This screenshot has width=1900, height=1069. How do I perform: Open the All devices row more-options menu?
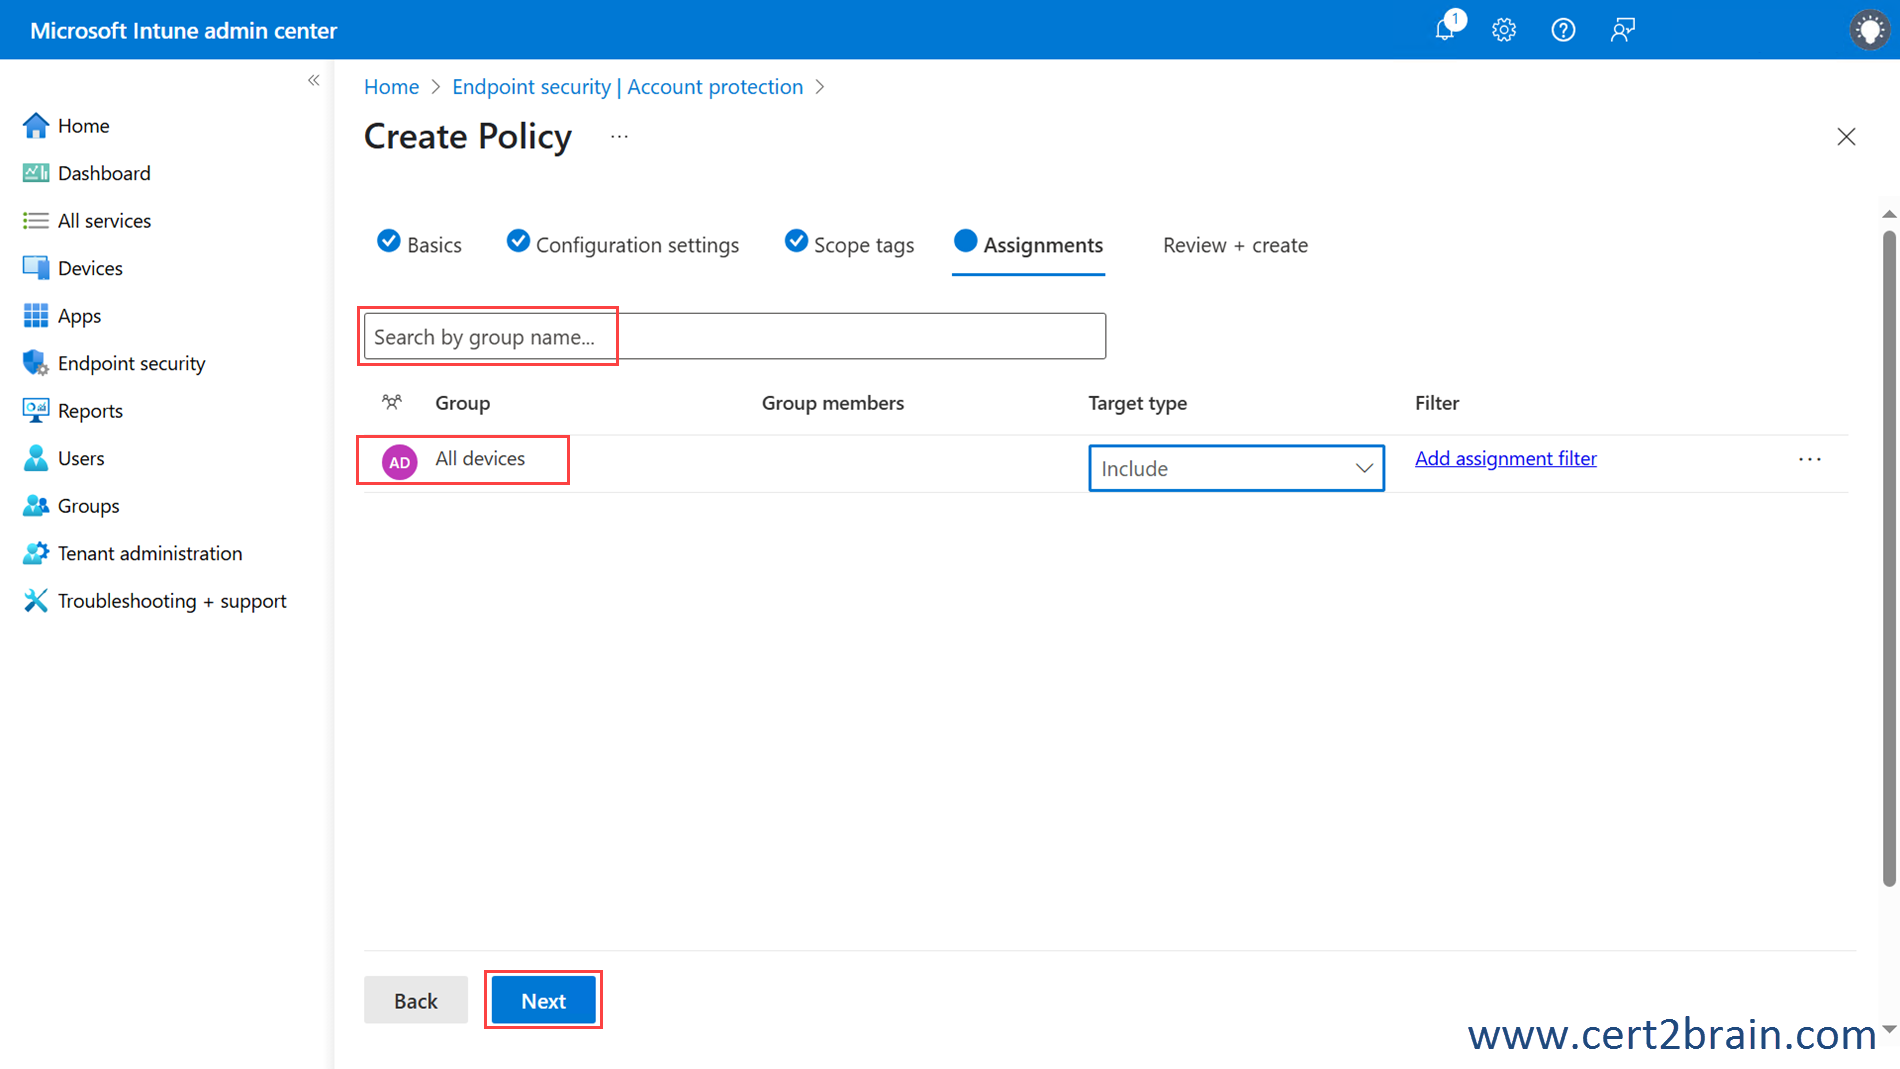point(1809,459)
